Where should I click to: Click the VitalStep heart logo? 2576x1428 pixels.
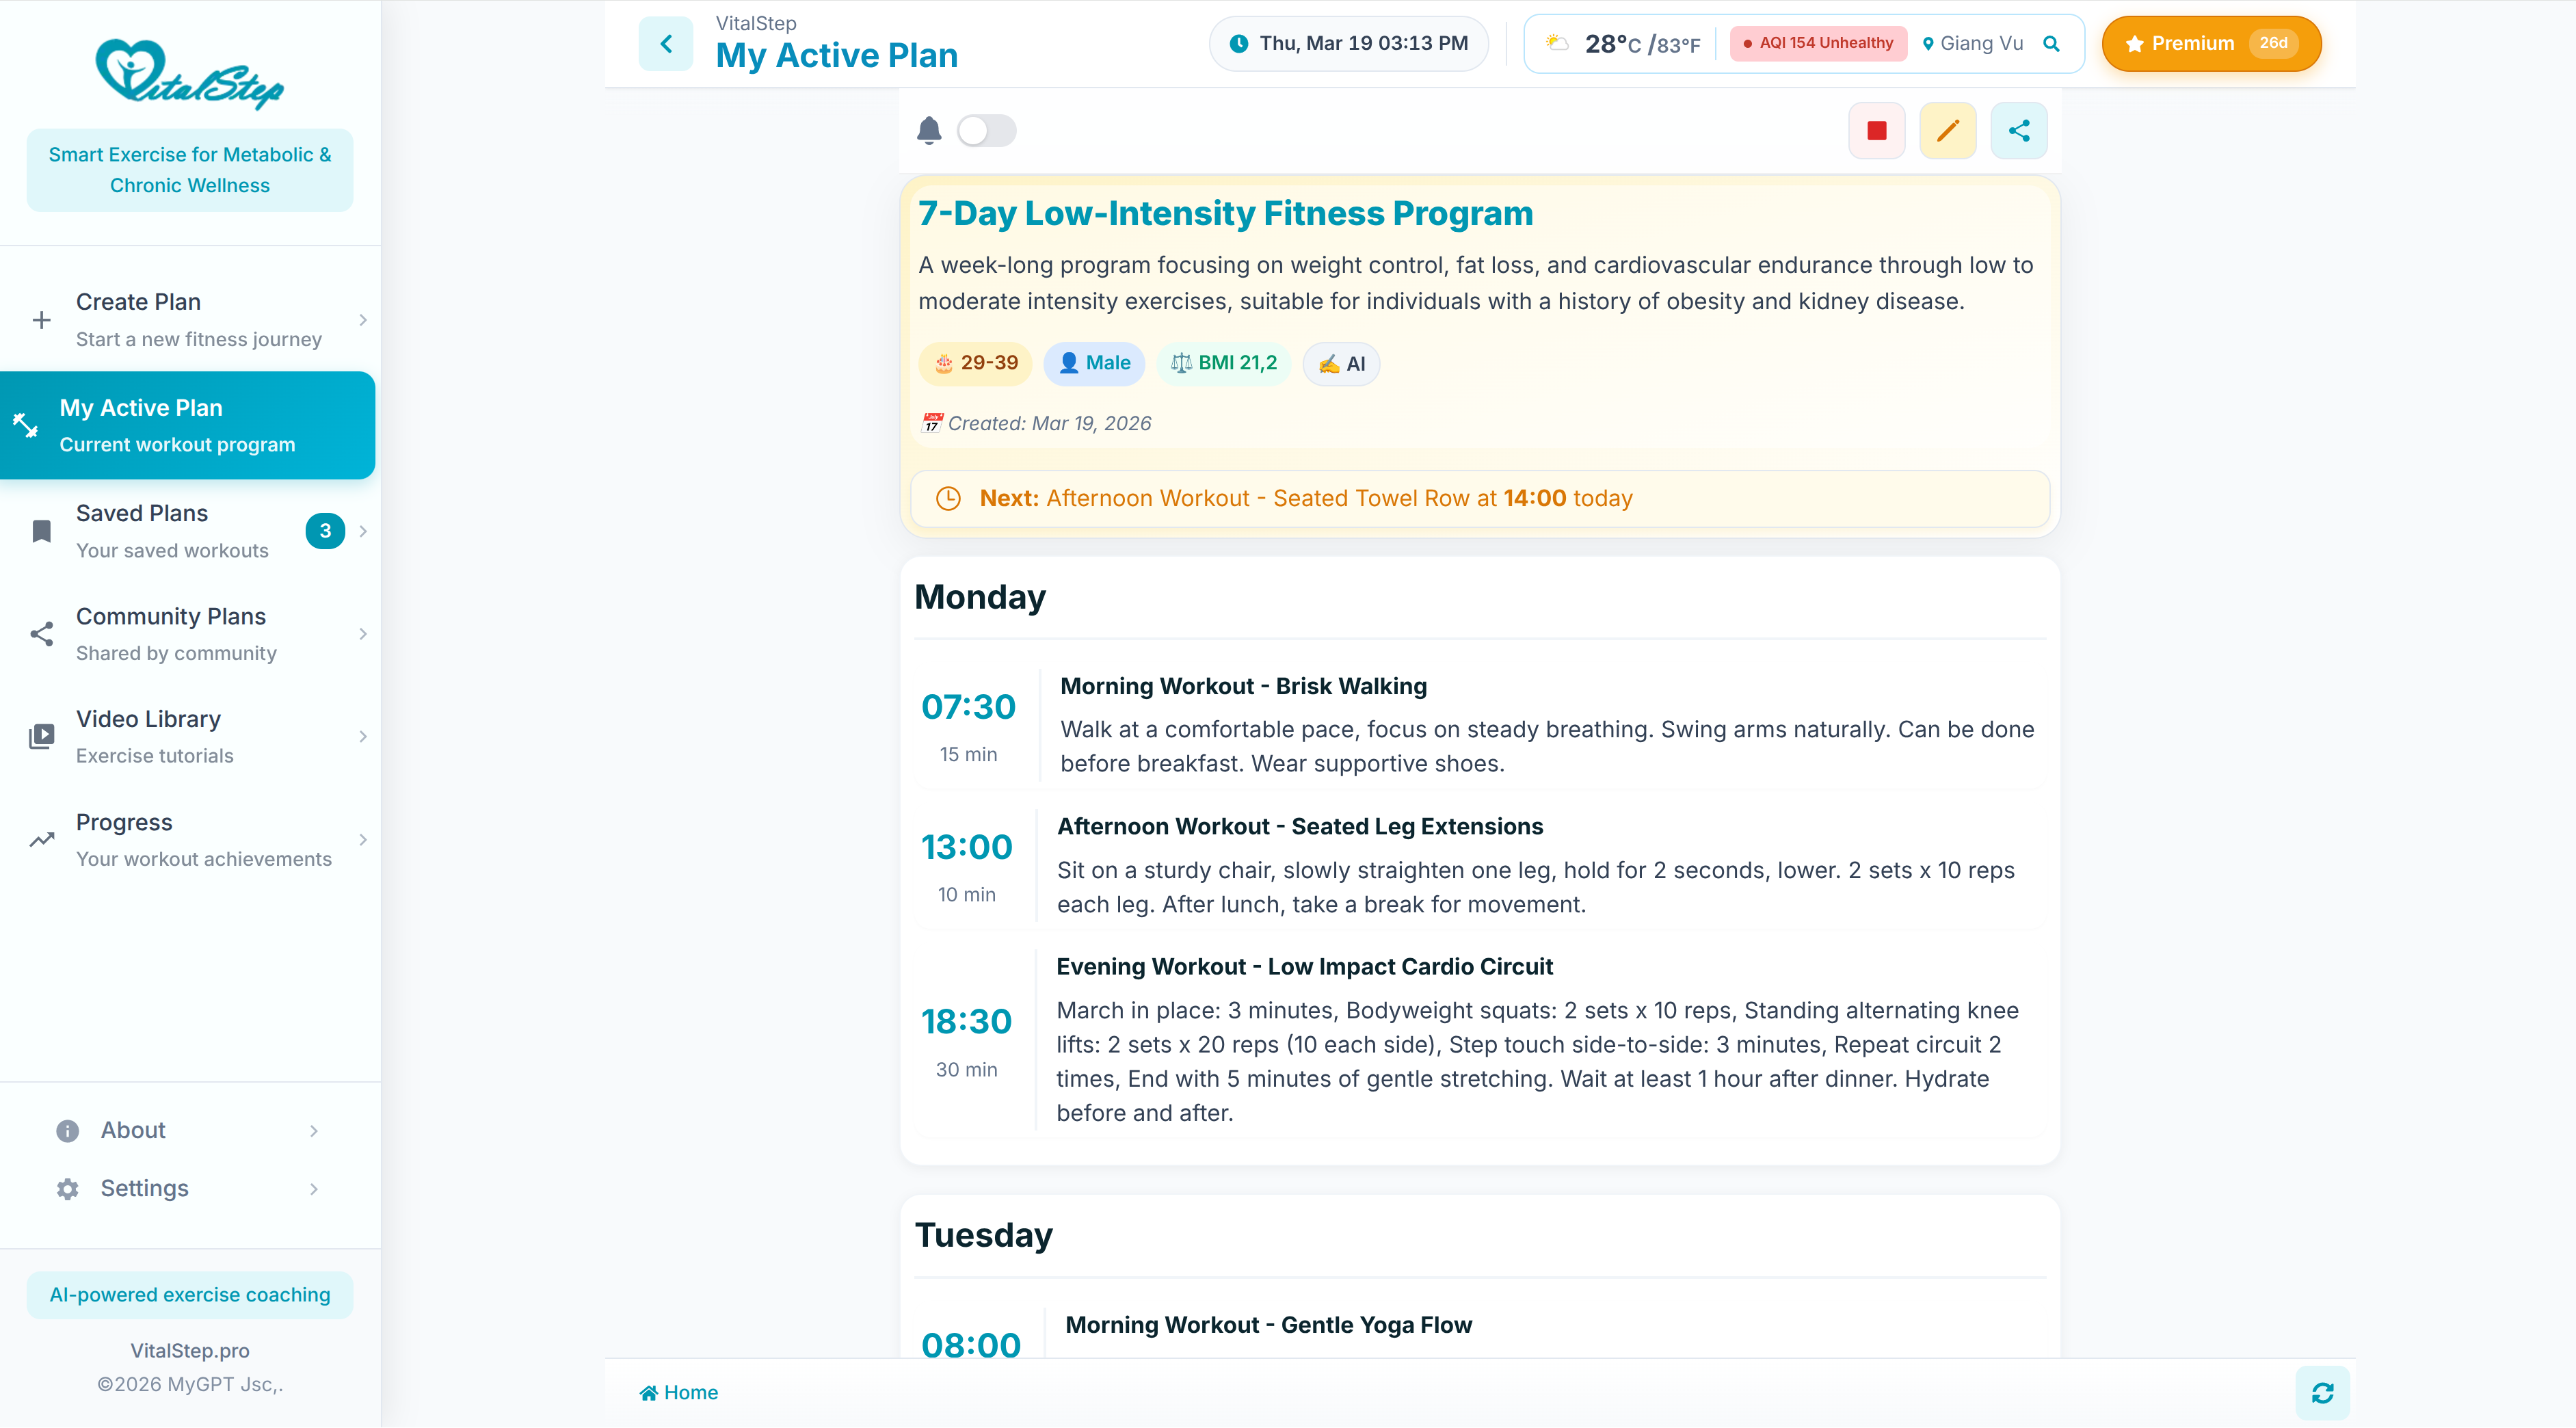point(189,74)
